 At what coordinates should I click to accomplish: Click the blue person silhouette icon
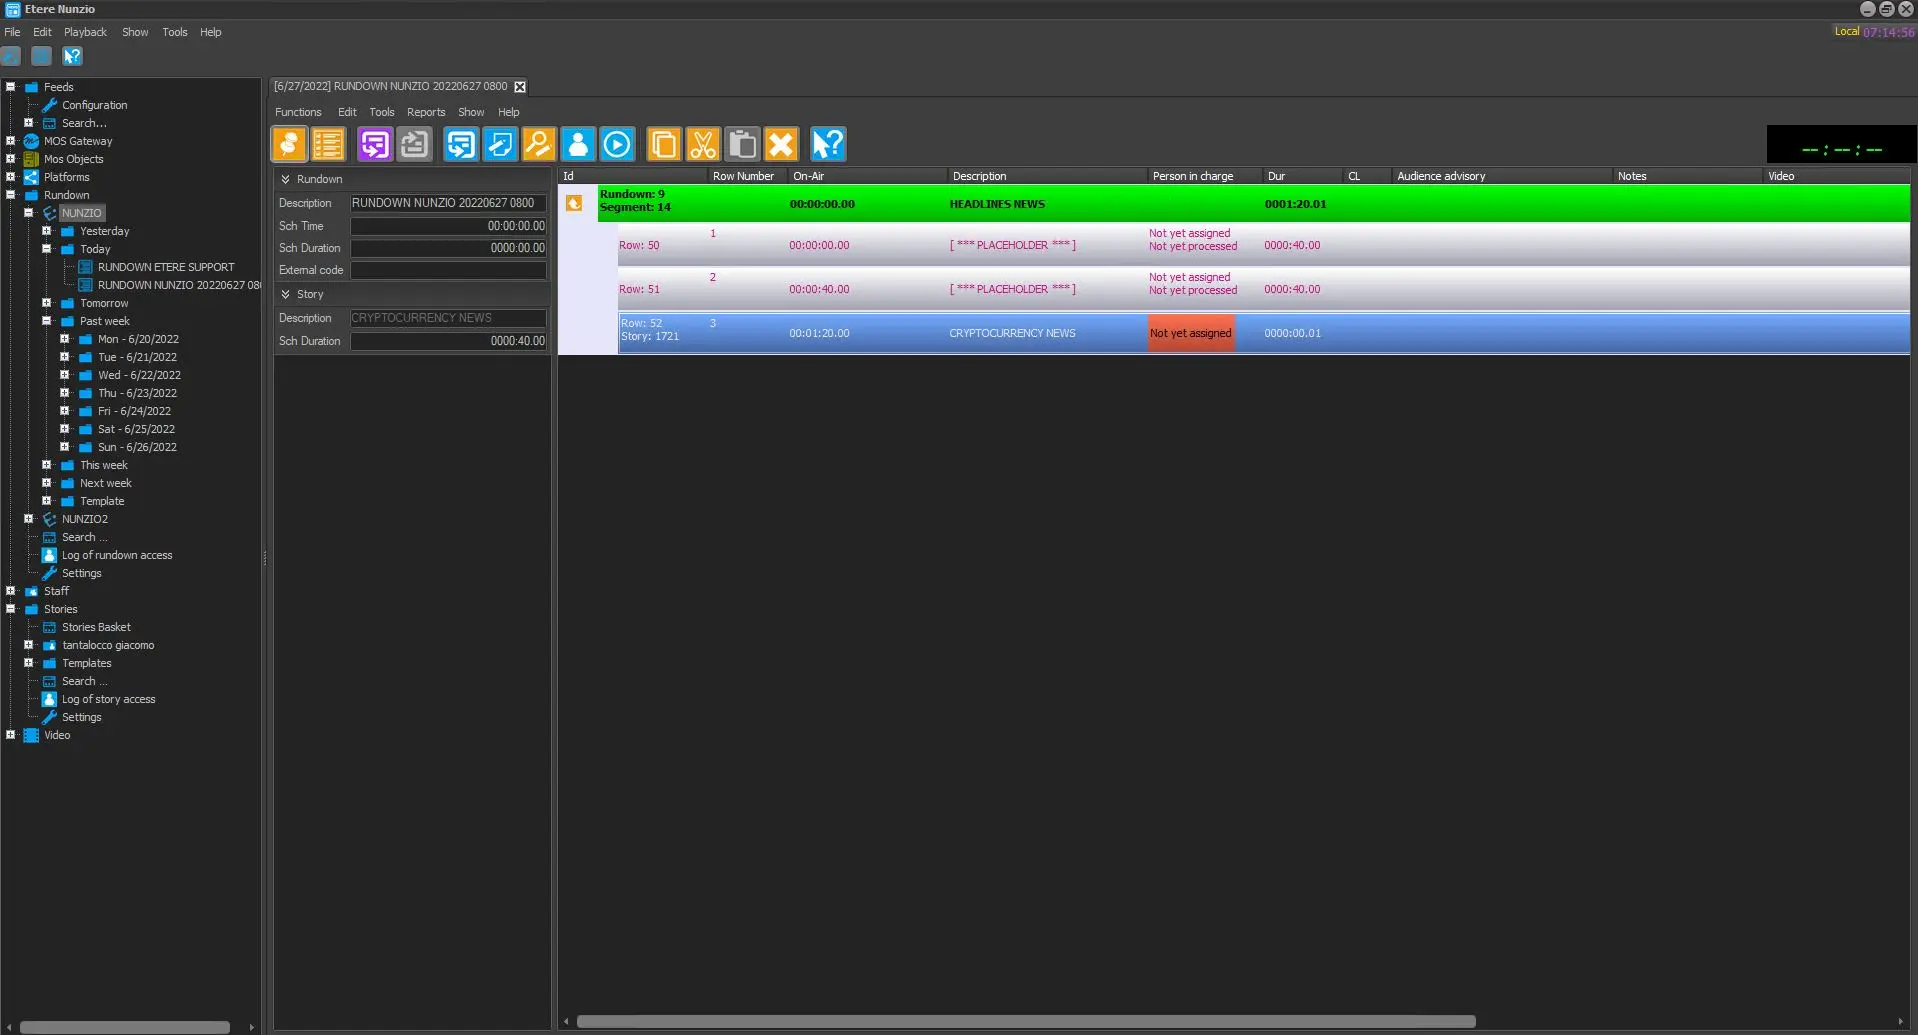point(578,145)
